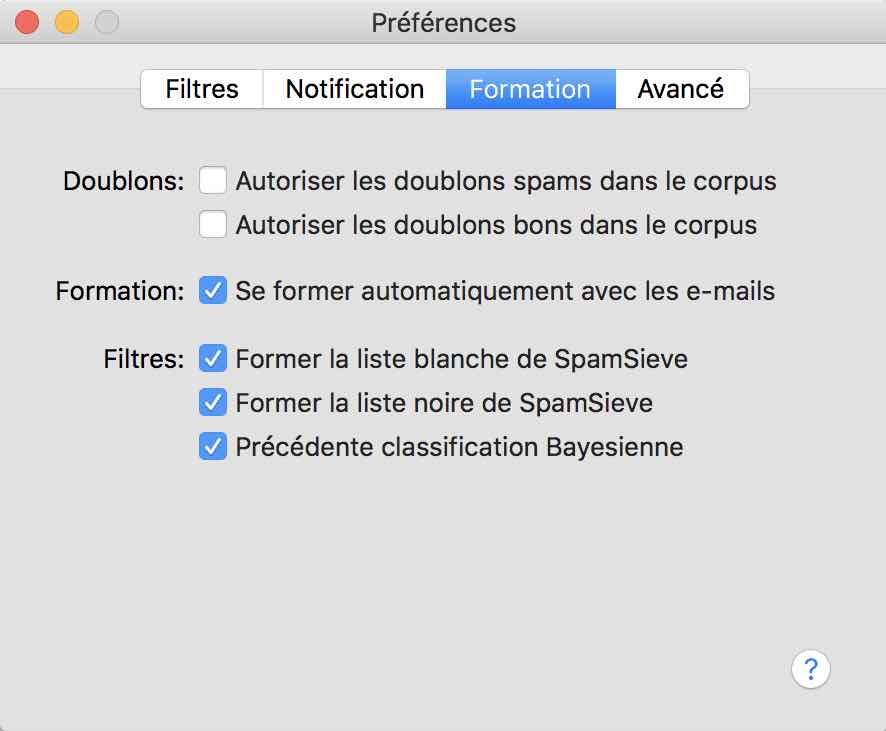886x731 pixels.
Task: Click label text 'Autoriser les doublons spams dans le corpus'
Action: 506,181
